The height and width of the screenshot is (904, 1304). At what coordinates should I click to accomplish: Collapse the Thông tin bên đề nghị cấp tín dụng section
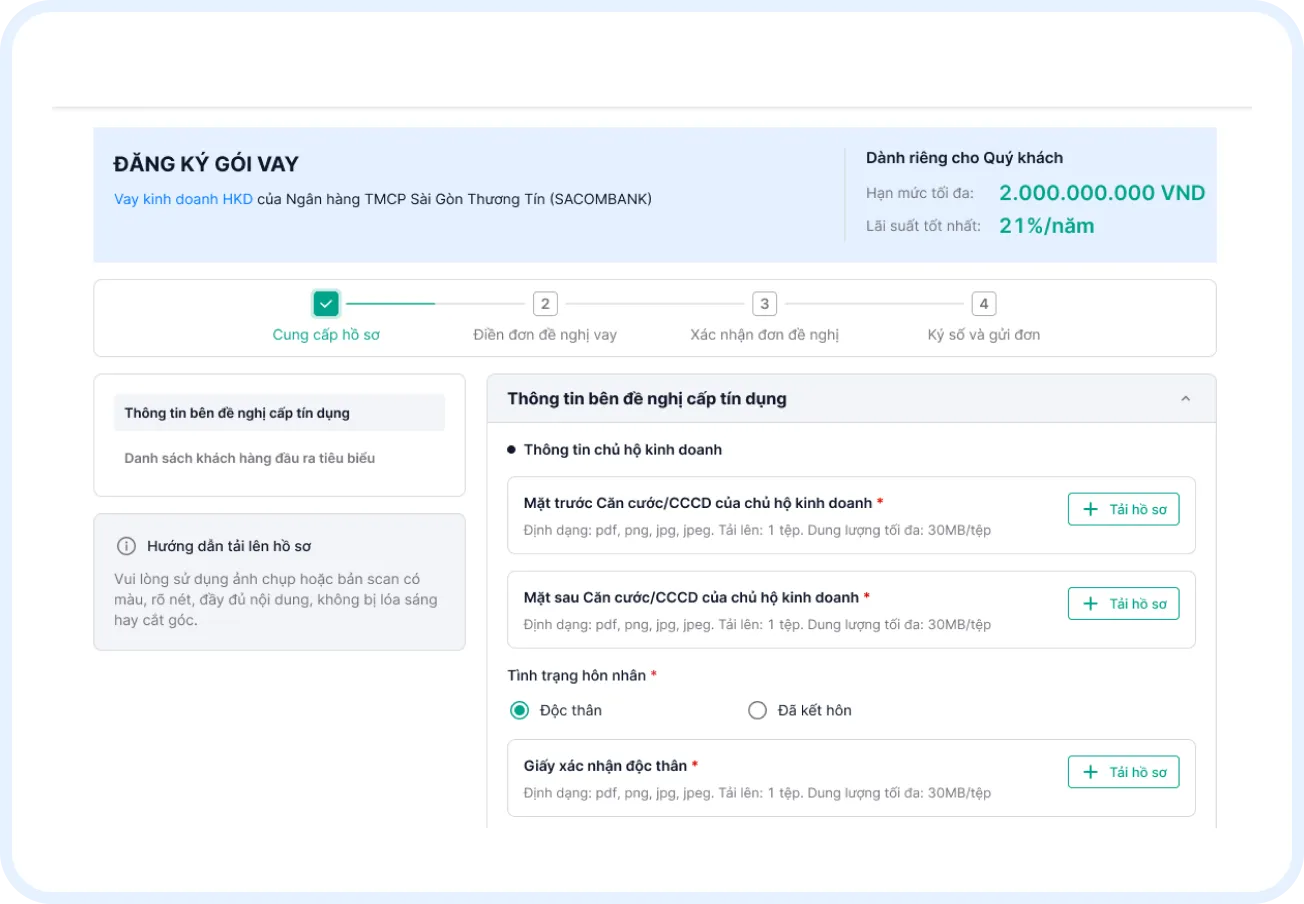tap(1186, 399)
